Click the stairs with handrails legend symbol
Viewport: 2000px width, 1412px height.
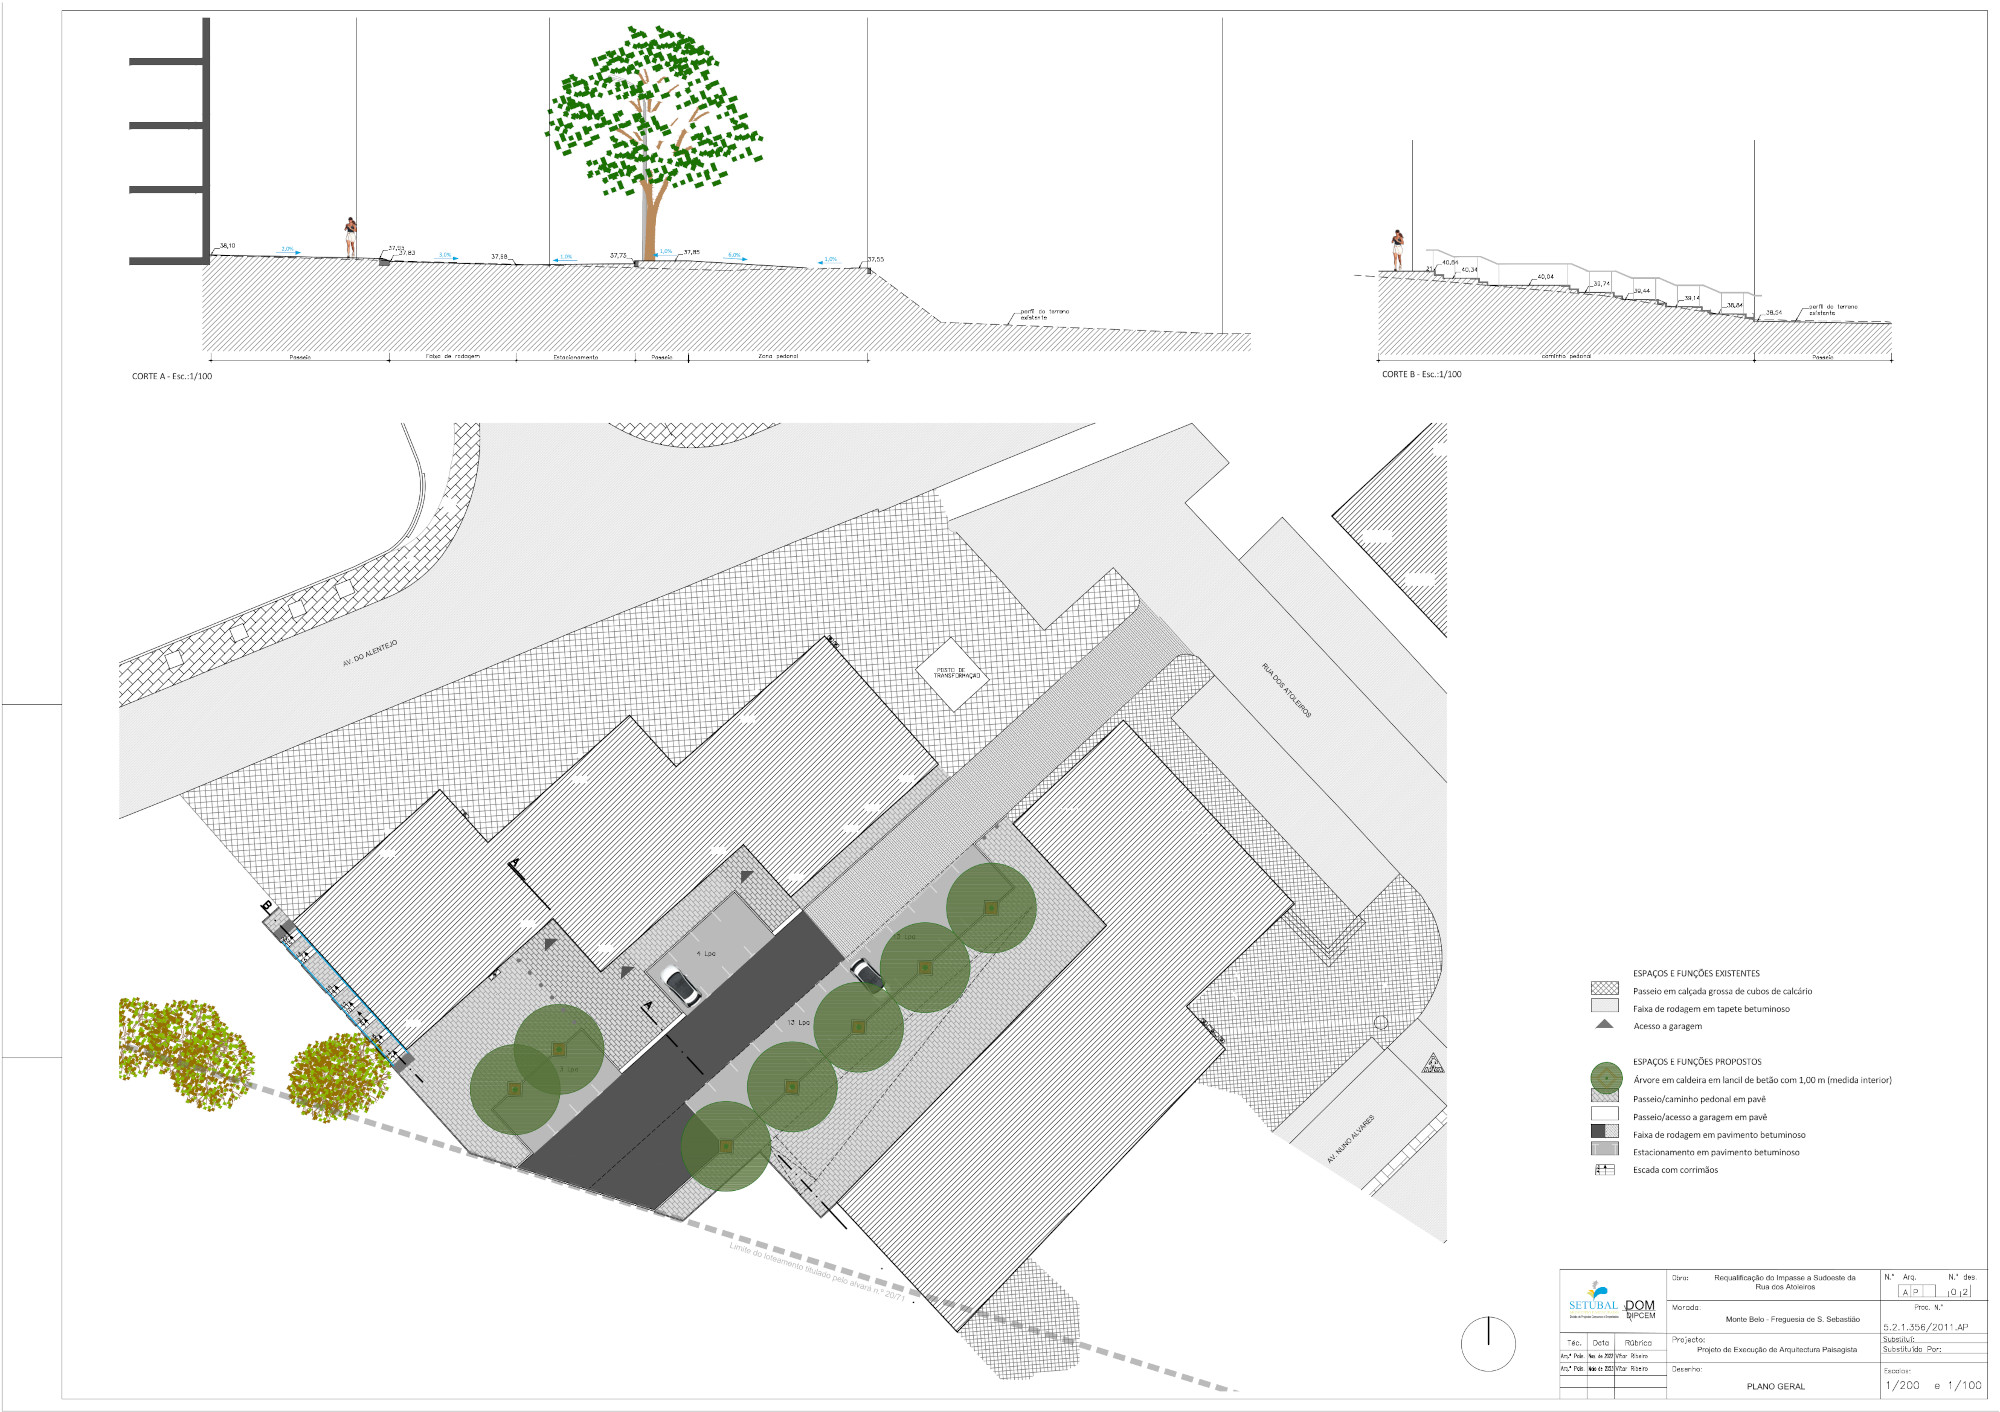coord(1604,1169)
